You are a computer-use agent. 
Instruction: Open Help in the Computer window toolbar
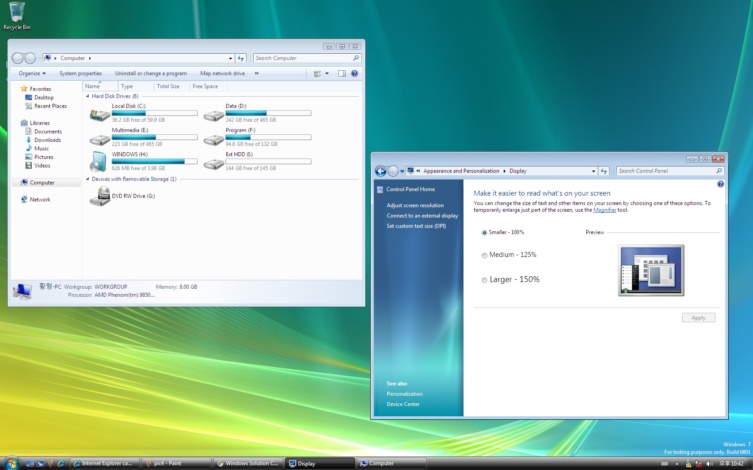pyautogui.click(x=354, y=73)
